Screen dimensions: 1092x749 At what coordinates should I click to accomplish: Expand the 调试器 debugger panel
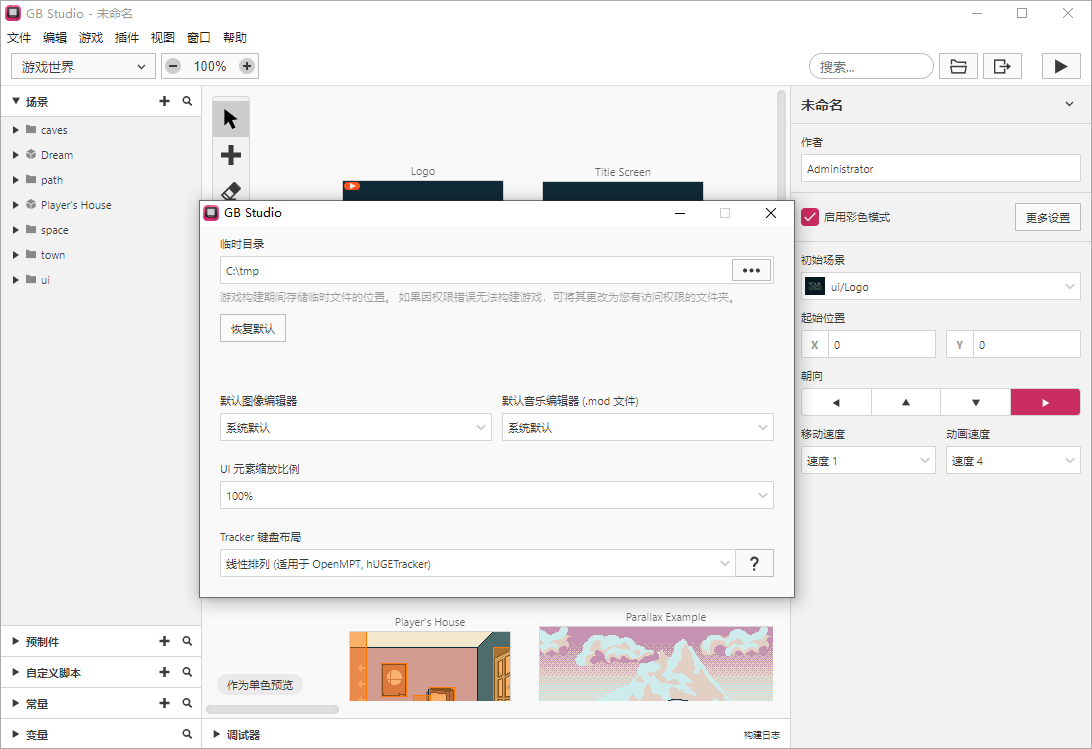click(x=217, y=734)
